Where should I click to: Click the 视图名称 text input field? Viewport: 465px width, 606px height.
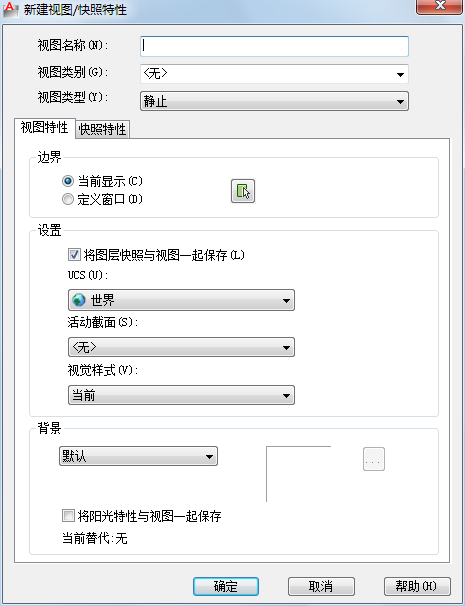[274, 46]
